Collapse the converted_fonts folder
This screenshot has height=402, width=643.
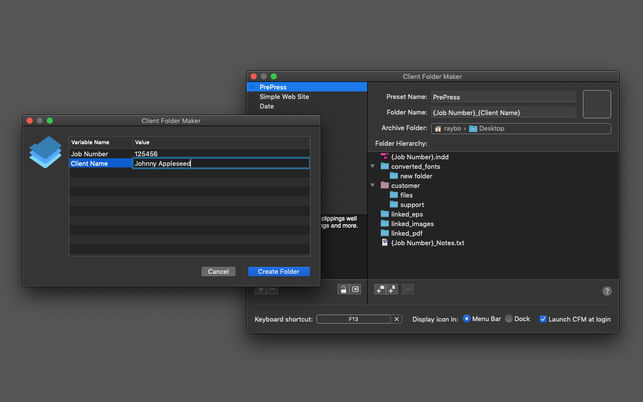point(373,166)
